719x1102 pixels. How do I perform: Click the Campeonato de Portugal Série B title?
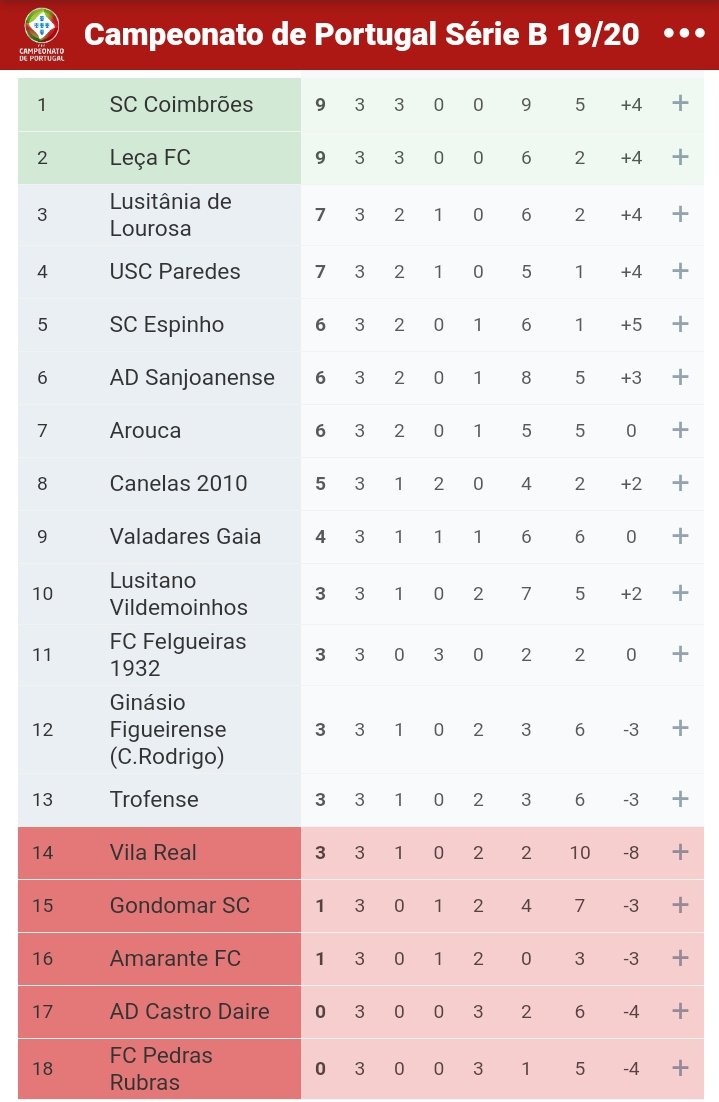click(x=361, y=34)
